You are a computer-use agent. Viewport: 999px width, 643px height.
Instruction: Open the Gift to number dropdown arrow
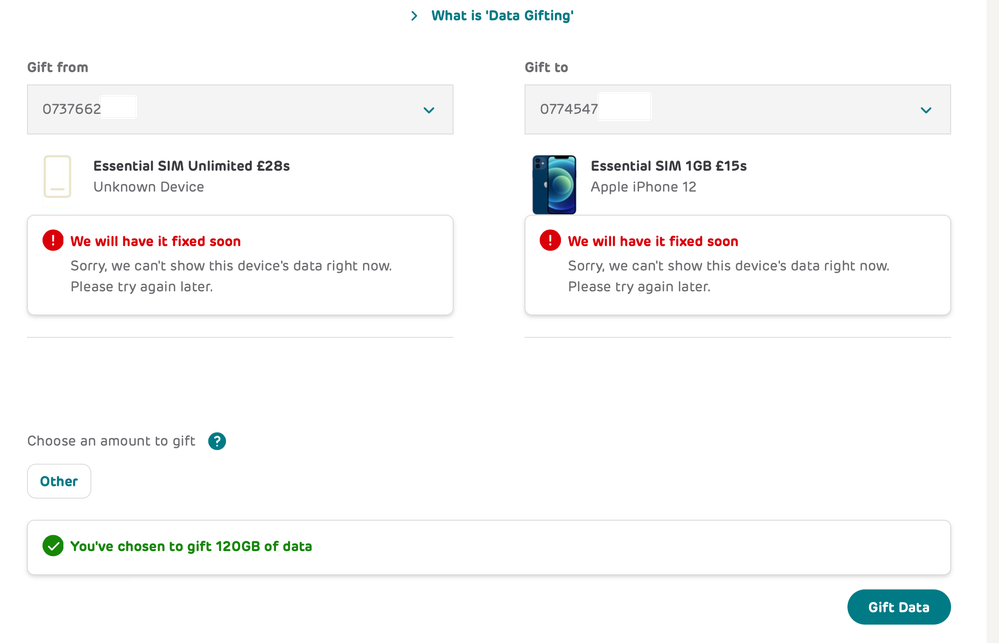point(926,110)
